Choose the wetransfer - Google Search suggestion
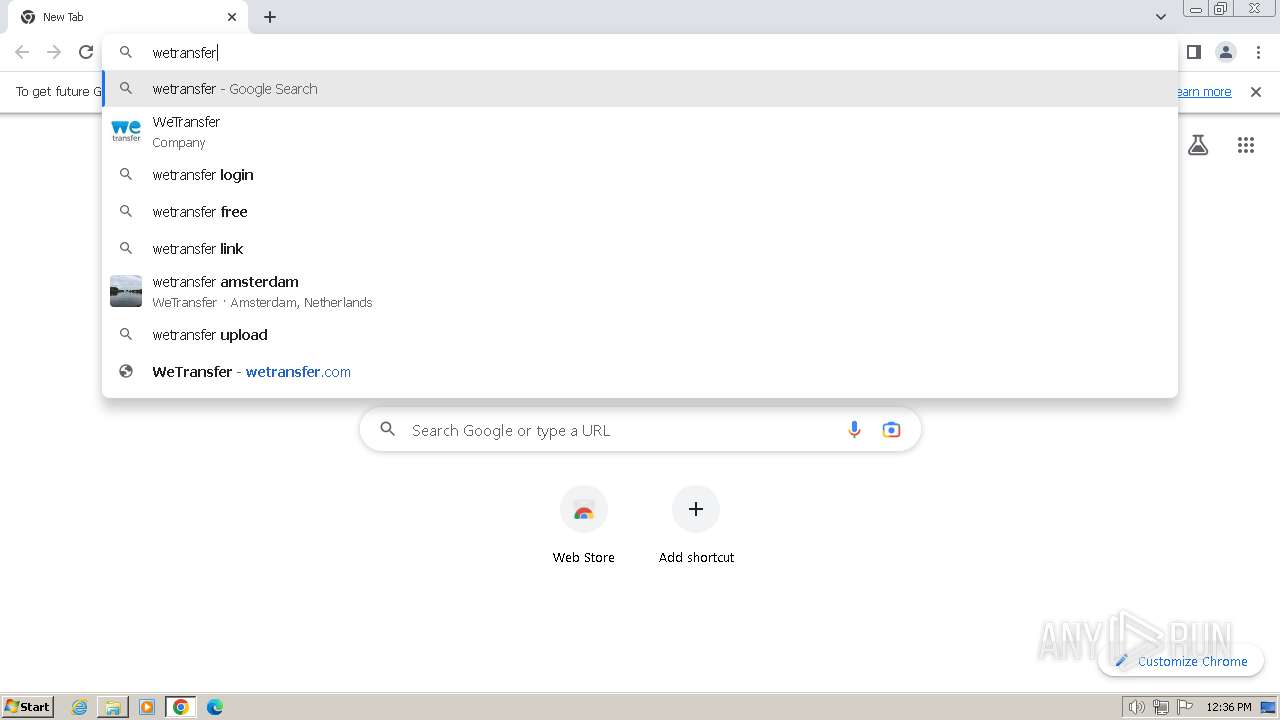 [x=640, y=89]
